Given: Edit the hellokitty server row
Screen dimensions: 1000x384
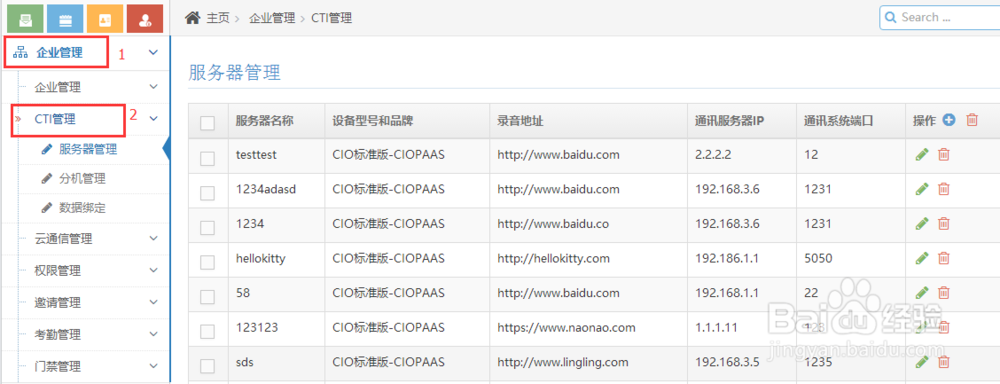Looking at the screenshot, I should pos(922,258).
